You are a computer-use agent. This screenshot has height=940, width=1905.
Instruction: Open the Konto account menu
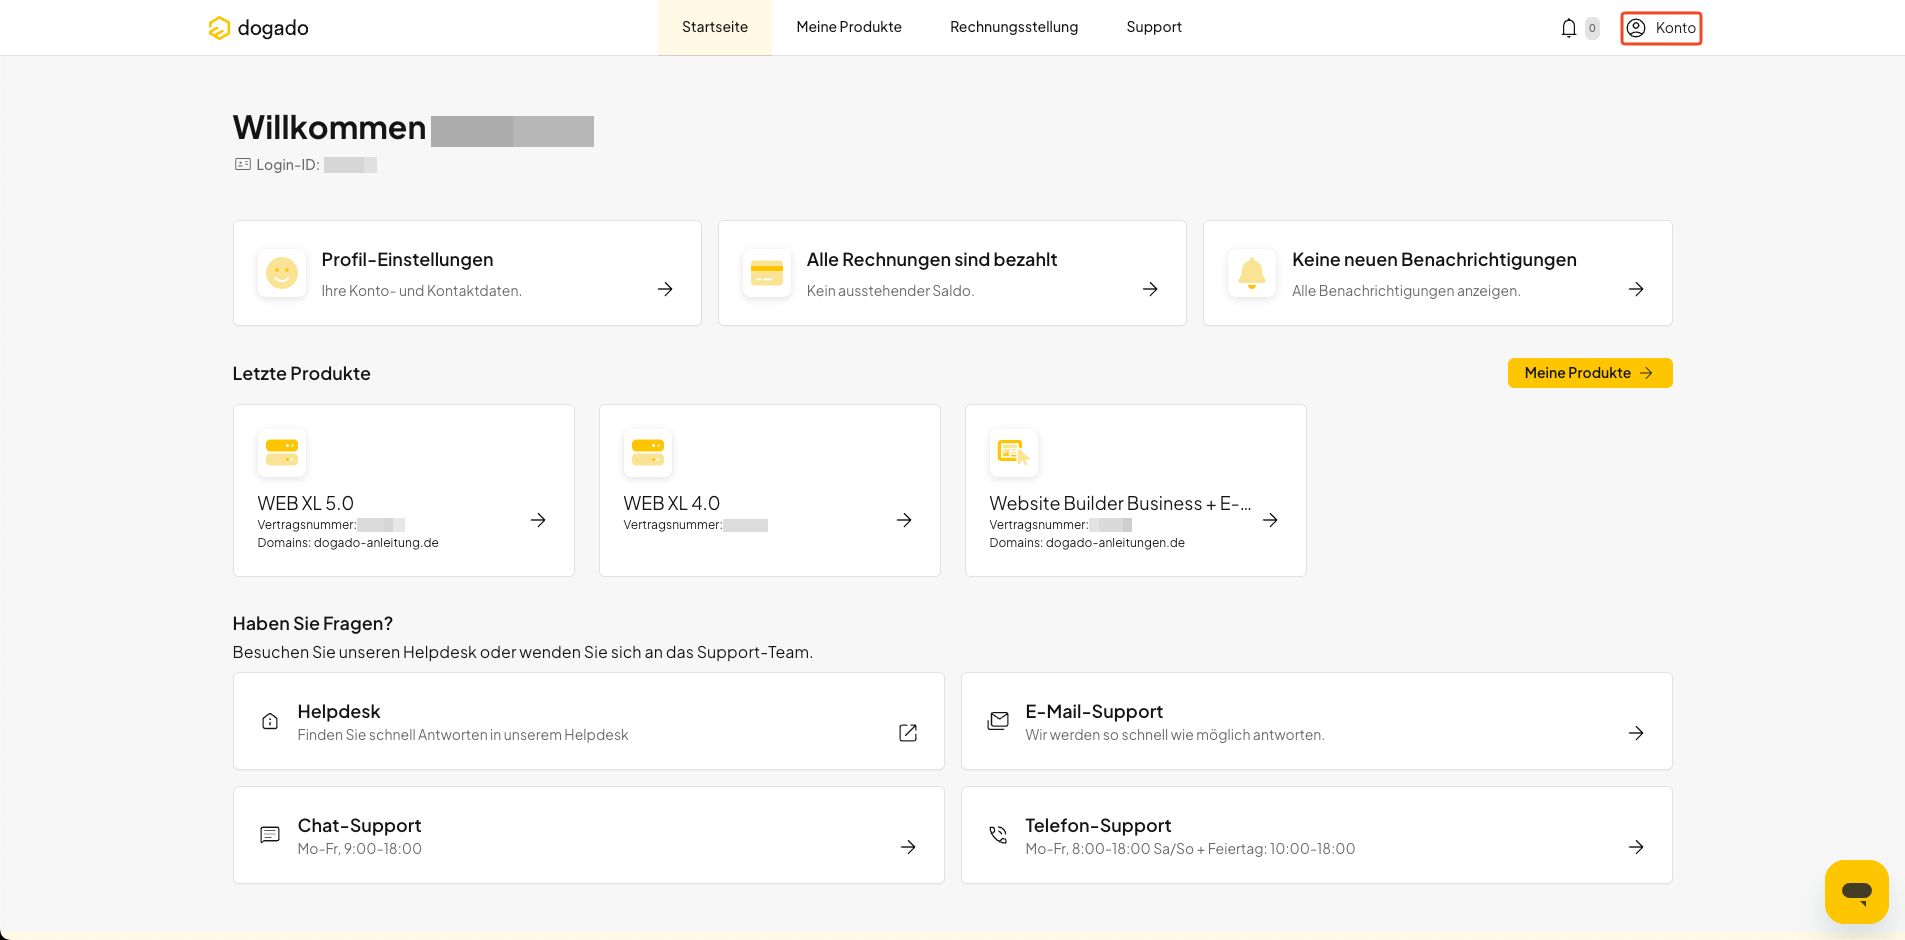[x=1661, y=28]
